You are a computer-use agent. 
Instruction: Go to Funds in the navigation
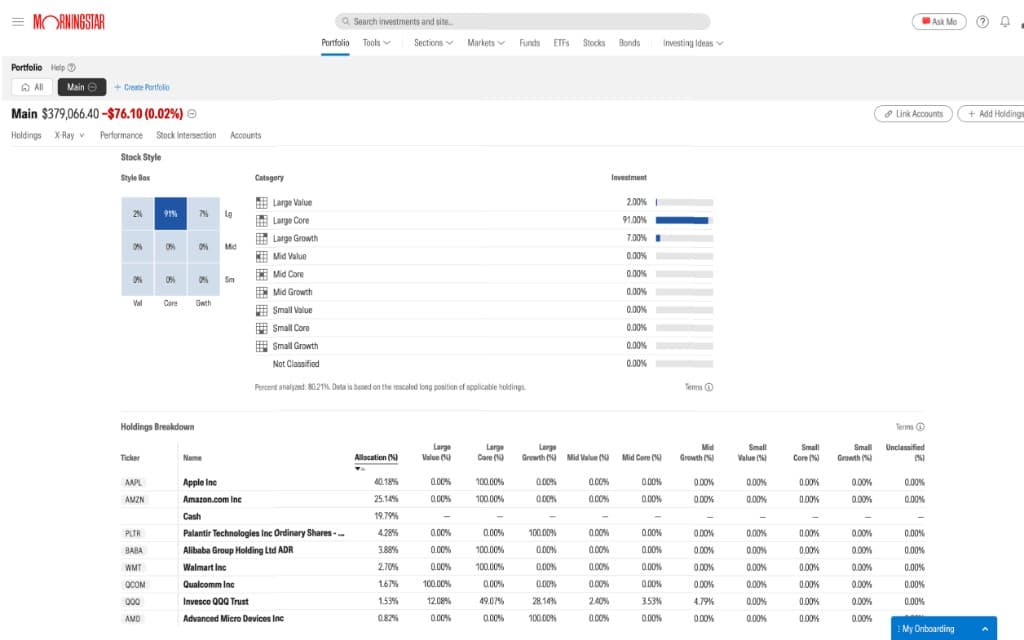point(530,43)
